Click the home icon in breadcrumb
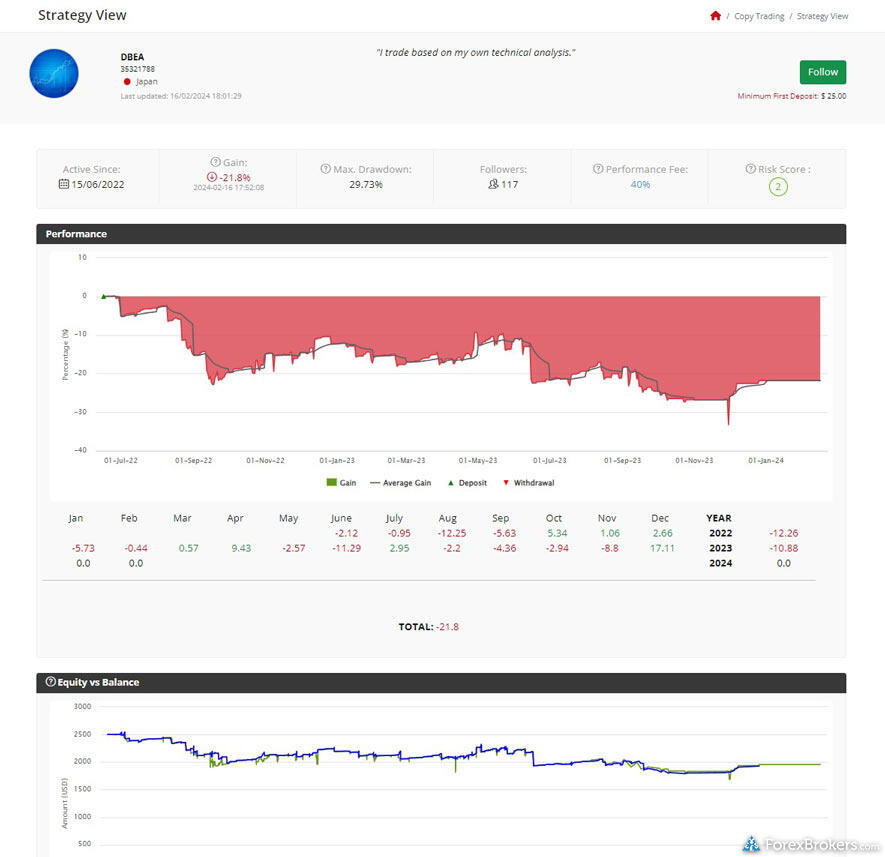Screen dimensions: 885x857 tap(715, 16)
